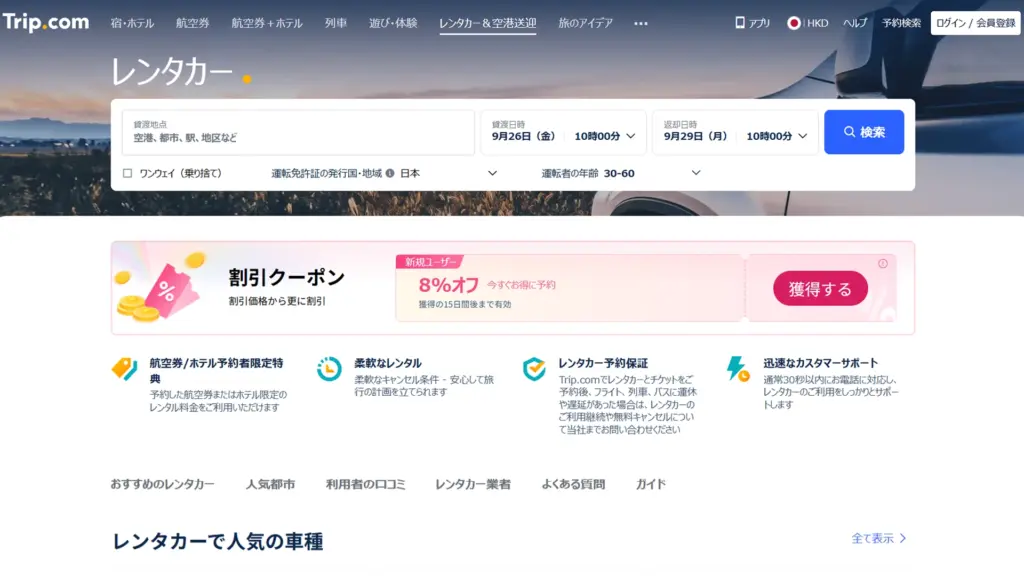The width and height of the screenshot is (1024, 576).
Task: Go to the 宿・ホテル menu item
Action: [x=131, y=22]
